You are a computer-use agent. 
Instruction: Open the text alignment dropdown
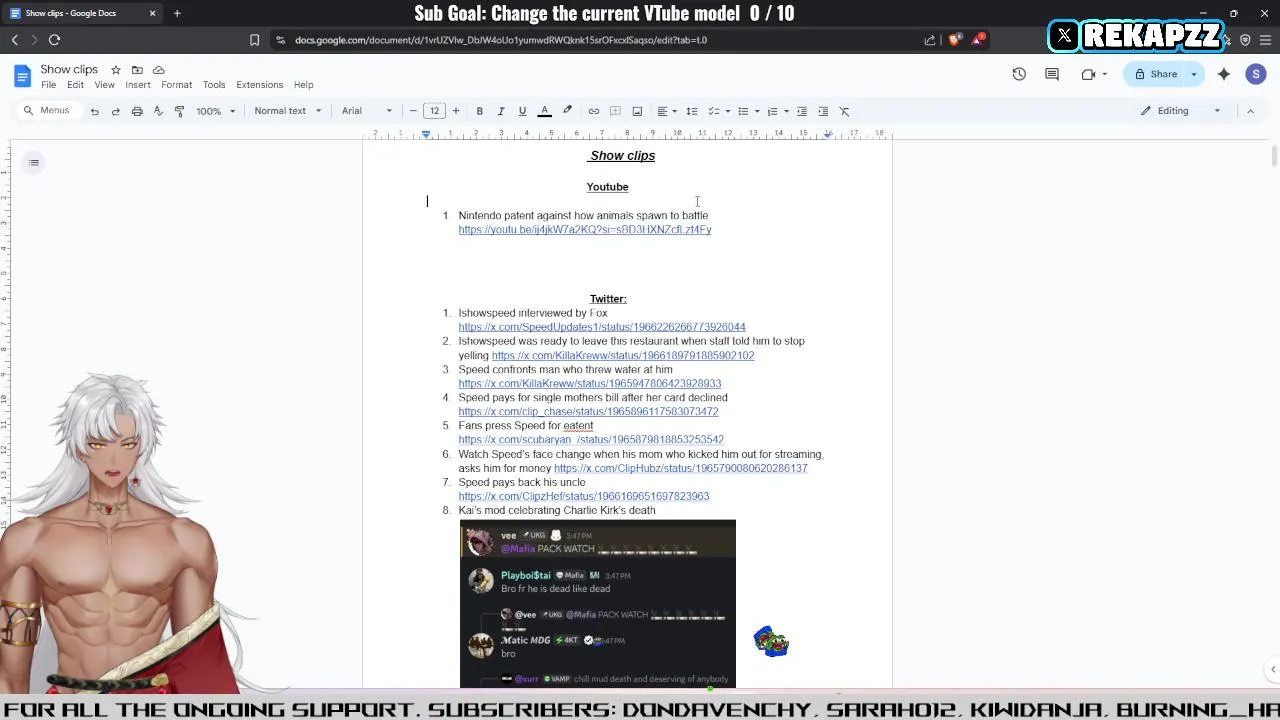[x=667, y=111]
